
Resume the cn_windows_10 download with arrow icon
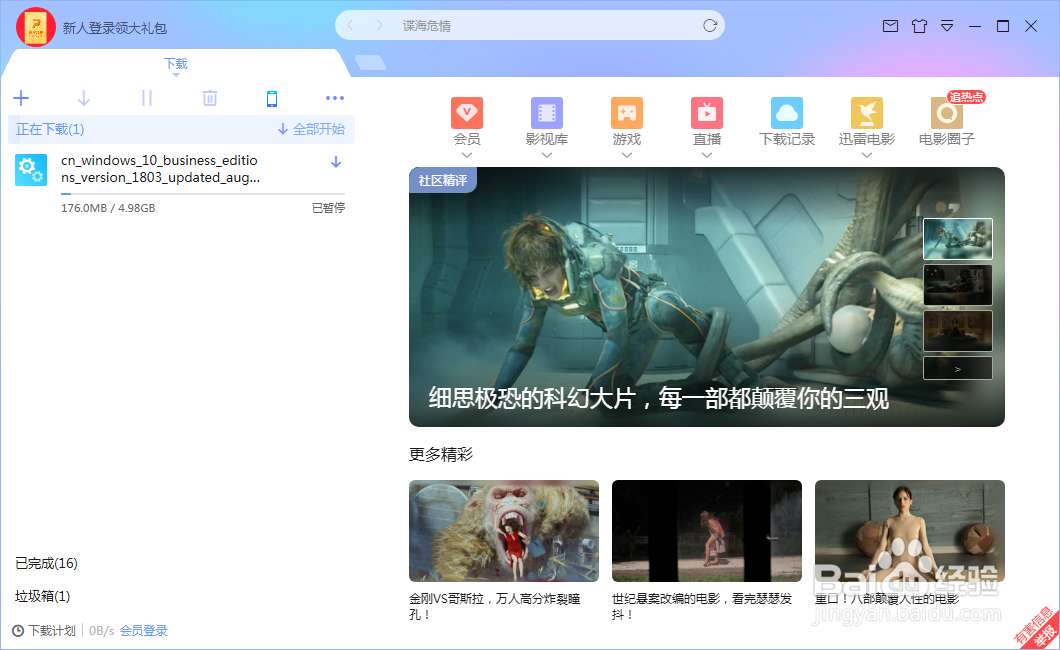pyautogui.click(x=336, y=162)
